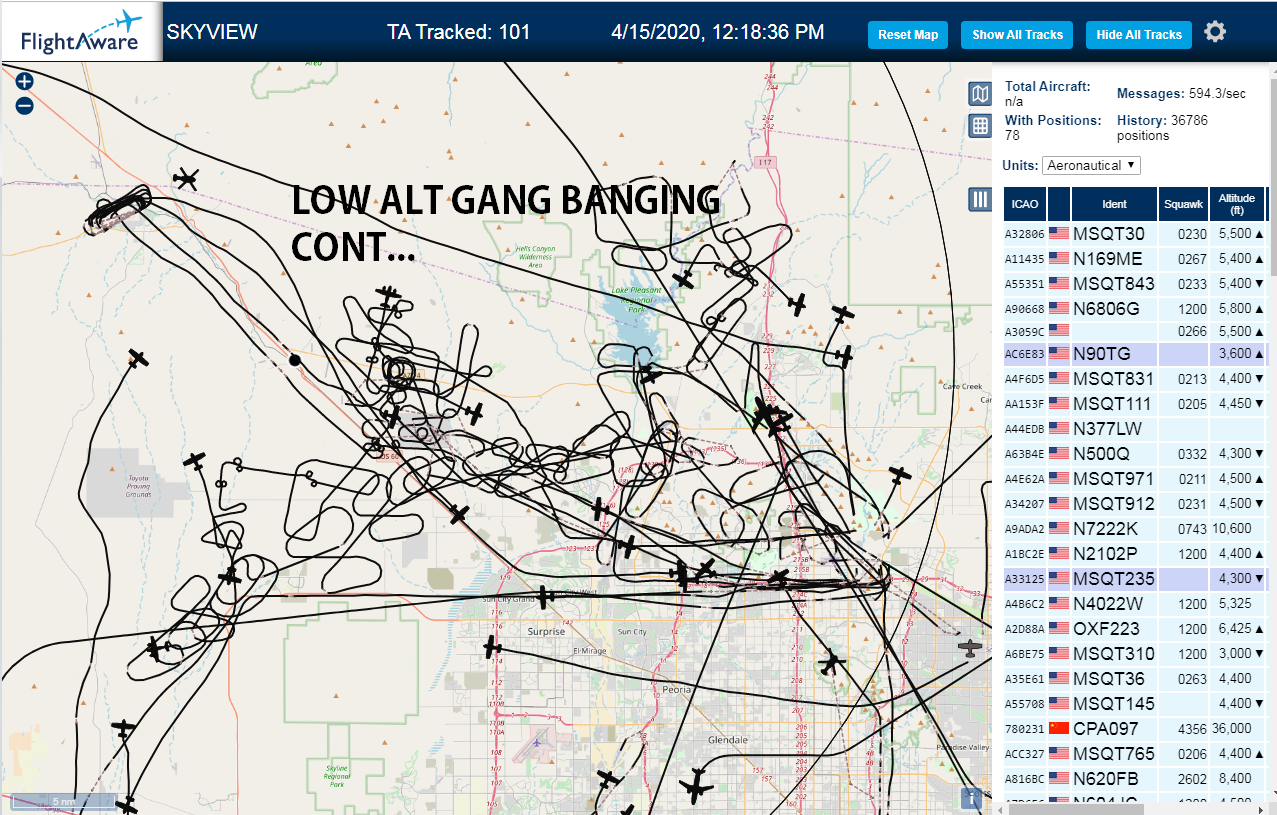Click the Total Aircraft label
Screen dimensions: 1277x815
[1048, 87]
